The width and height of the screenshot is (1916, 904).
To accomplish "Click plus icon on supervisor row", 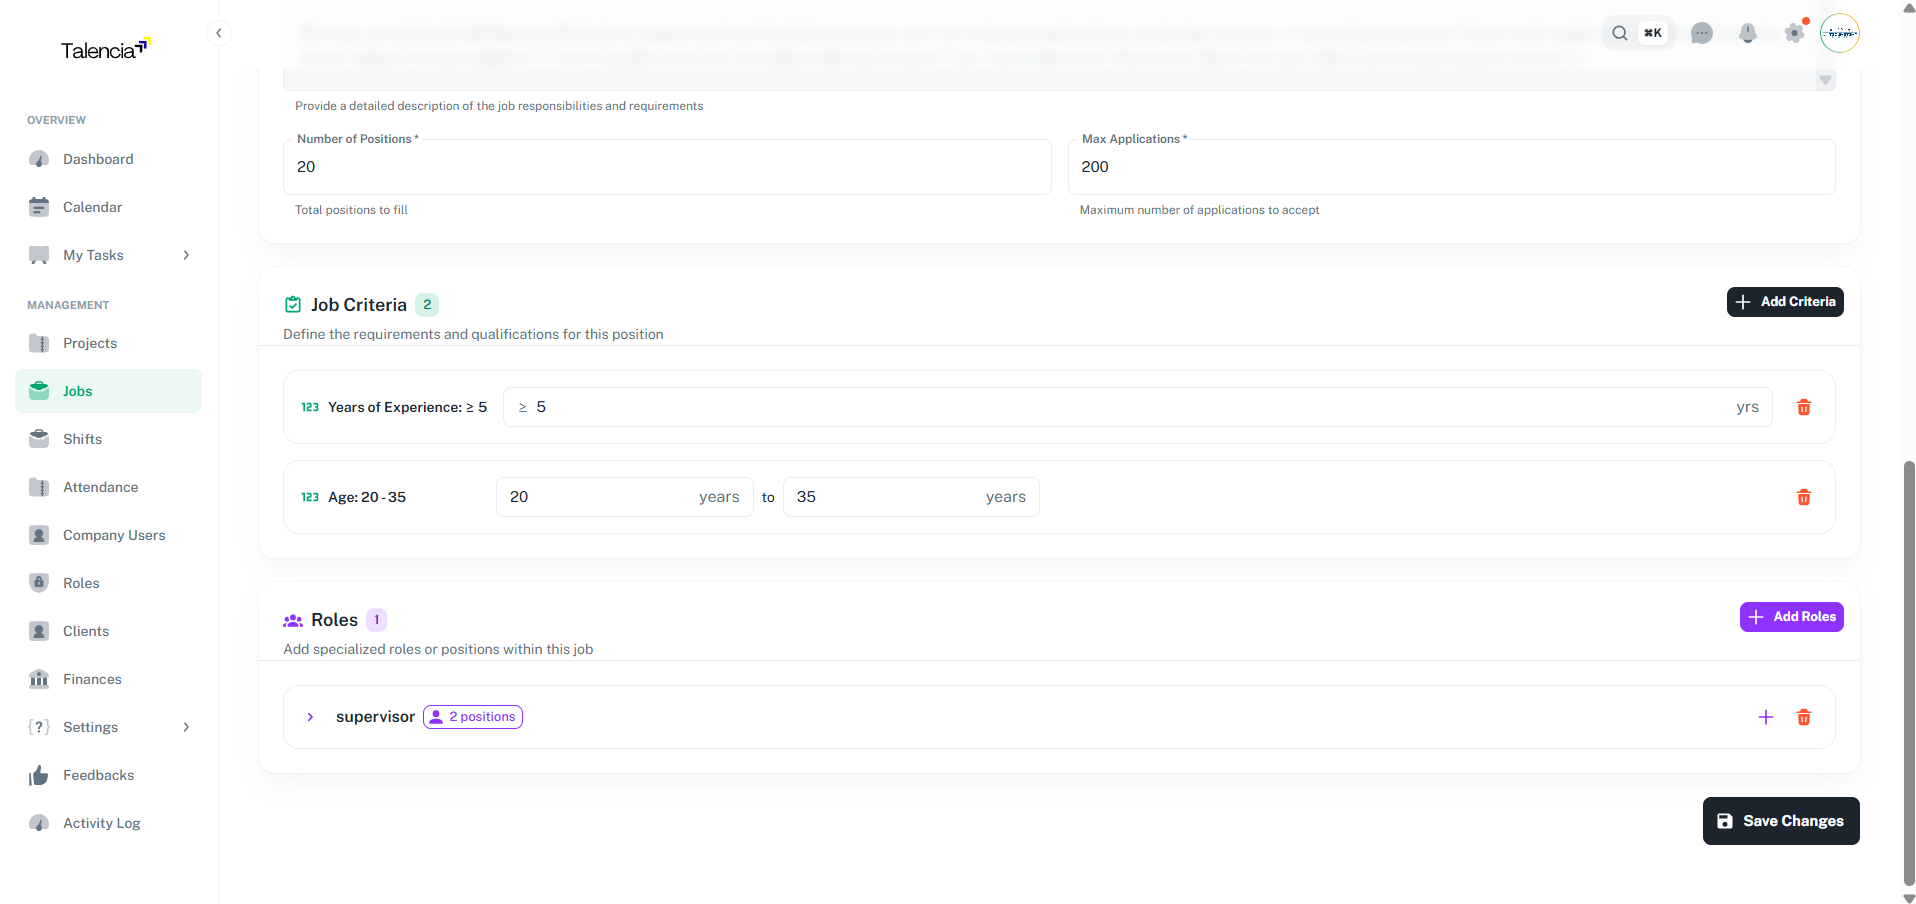I will (x=1765, y=717).
